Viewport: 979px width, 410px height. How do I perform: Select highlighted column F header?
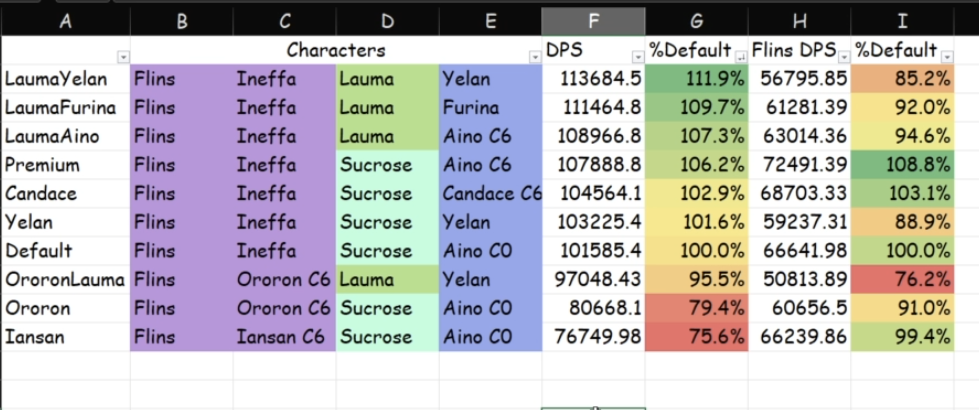click(x=594, y=22)
